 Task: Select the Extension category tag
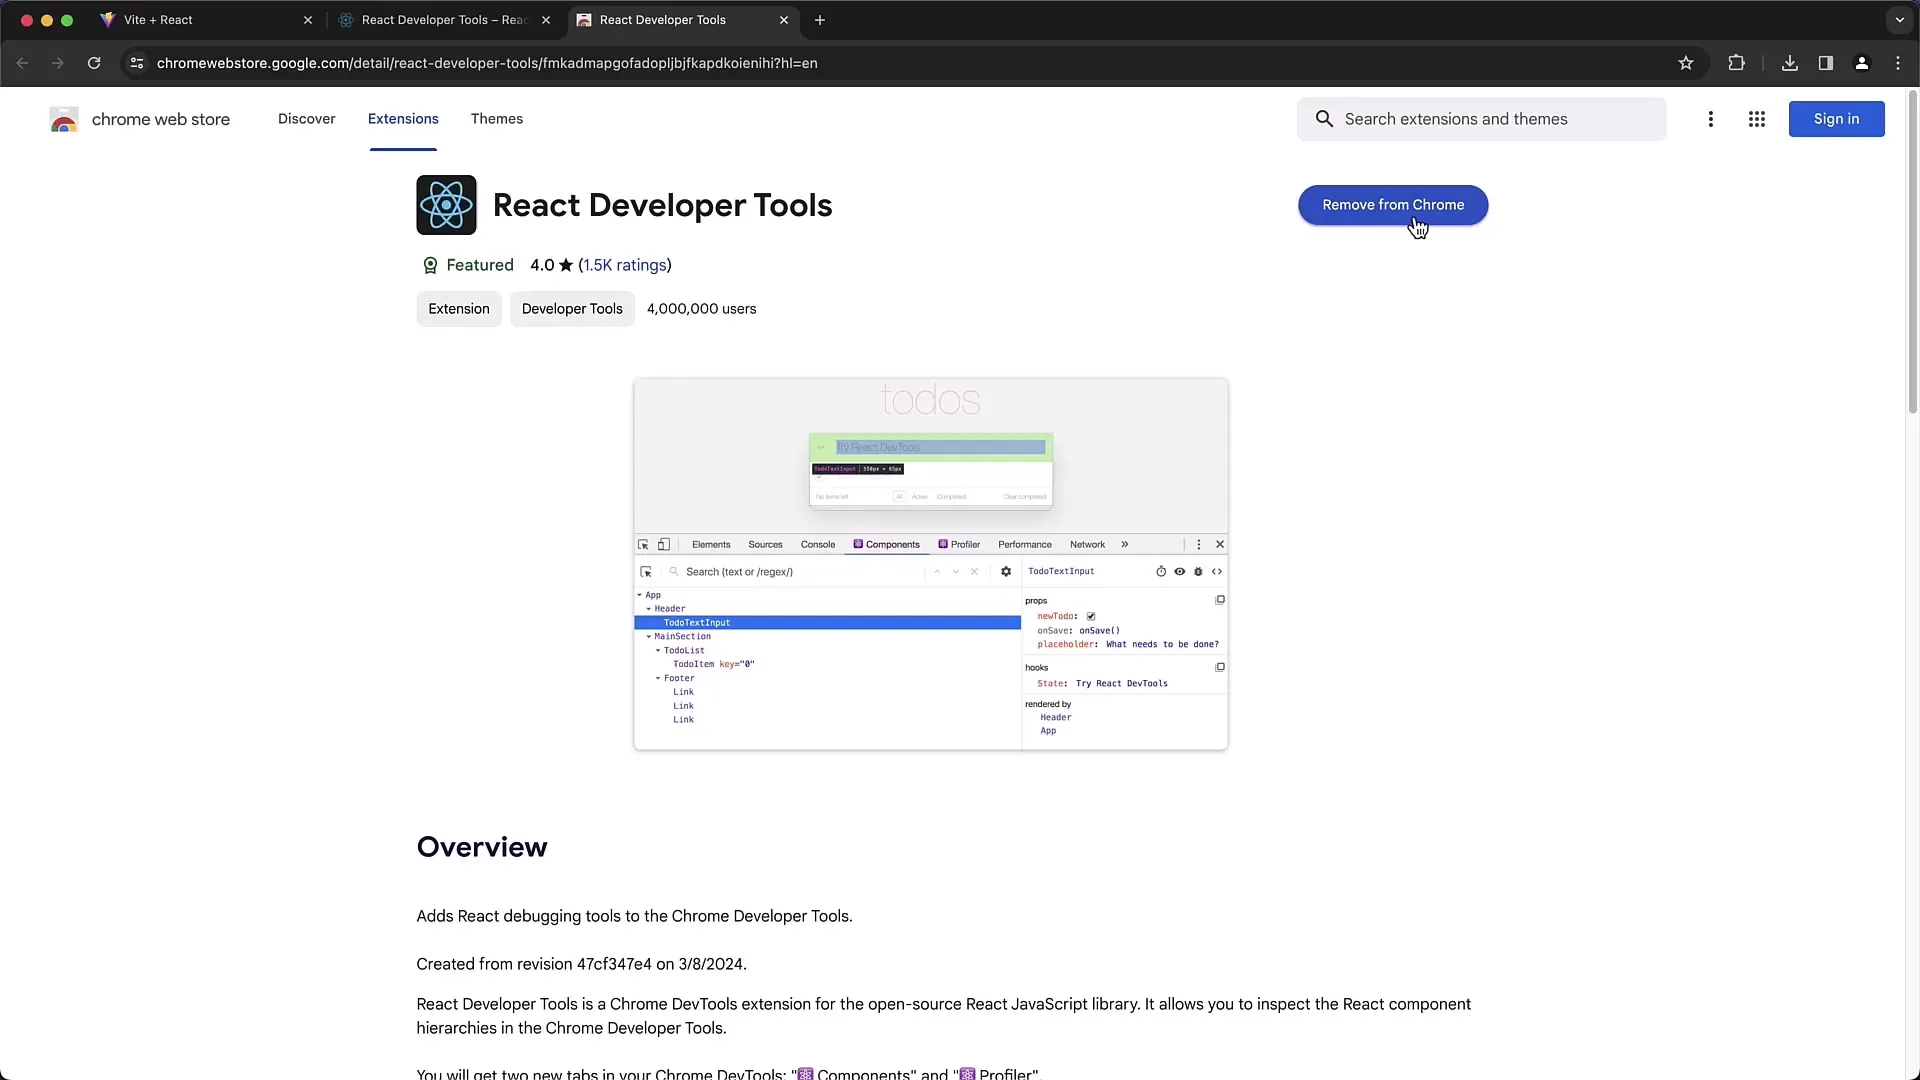point(458,309)
